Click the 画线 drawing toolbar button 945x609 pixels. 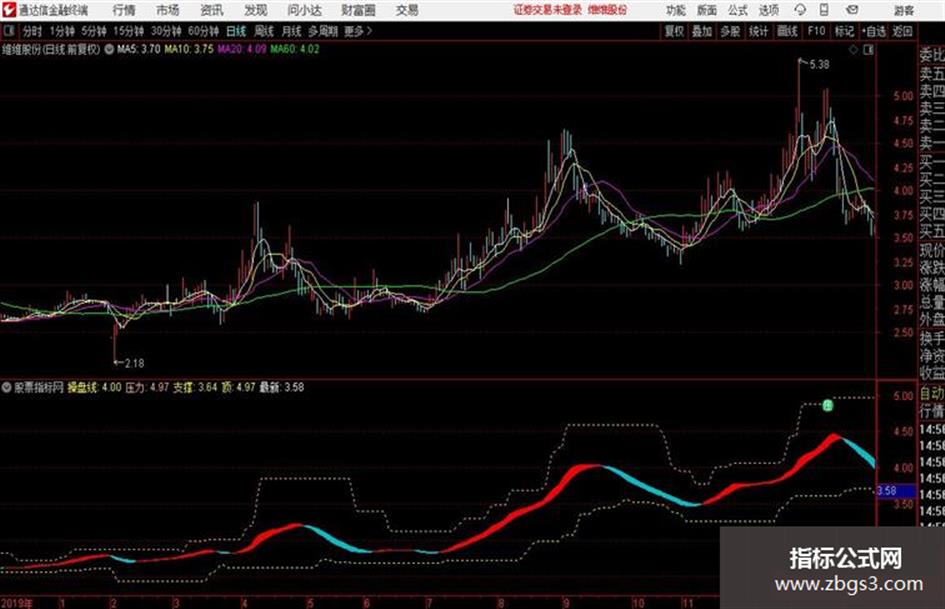(x=787, y=31)
